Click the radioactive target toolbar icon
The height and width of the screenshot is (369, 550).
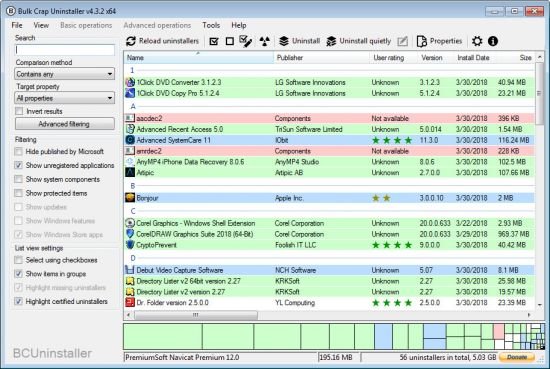[264, 41]
